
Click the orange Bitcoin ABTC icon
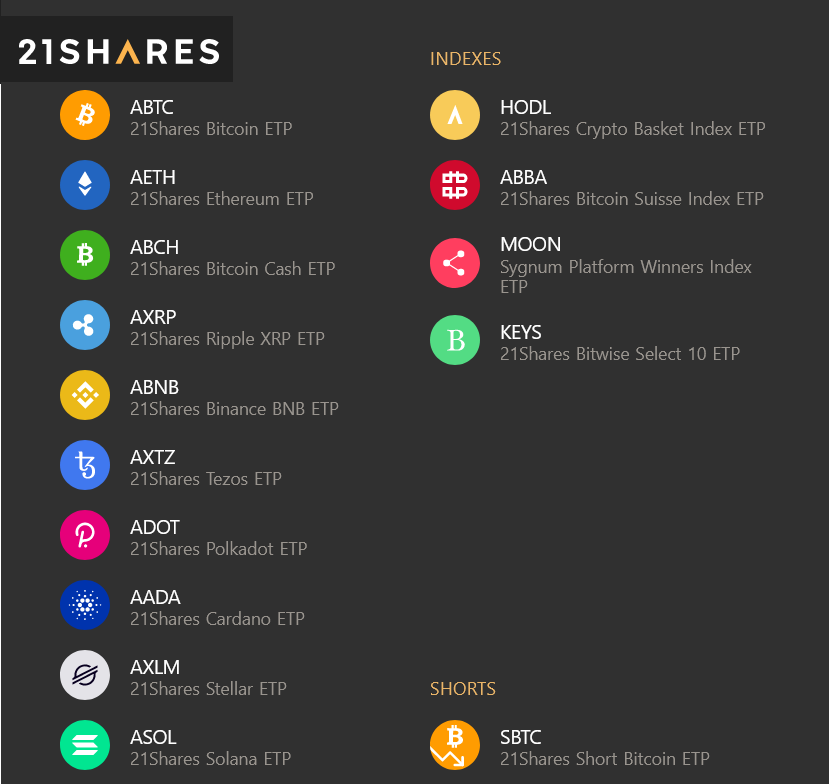point(85,115)
